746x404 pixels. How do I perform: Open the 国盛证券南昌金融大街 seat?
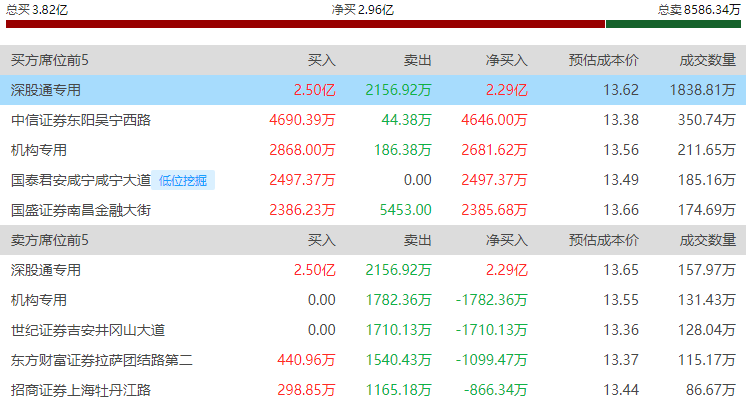coord(81,210)
